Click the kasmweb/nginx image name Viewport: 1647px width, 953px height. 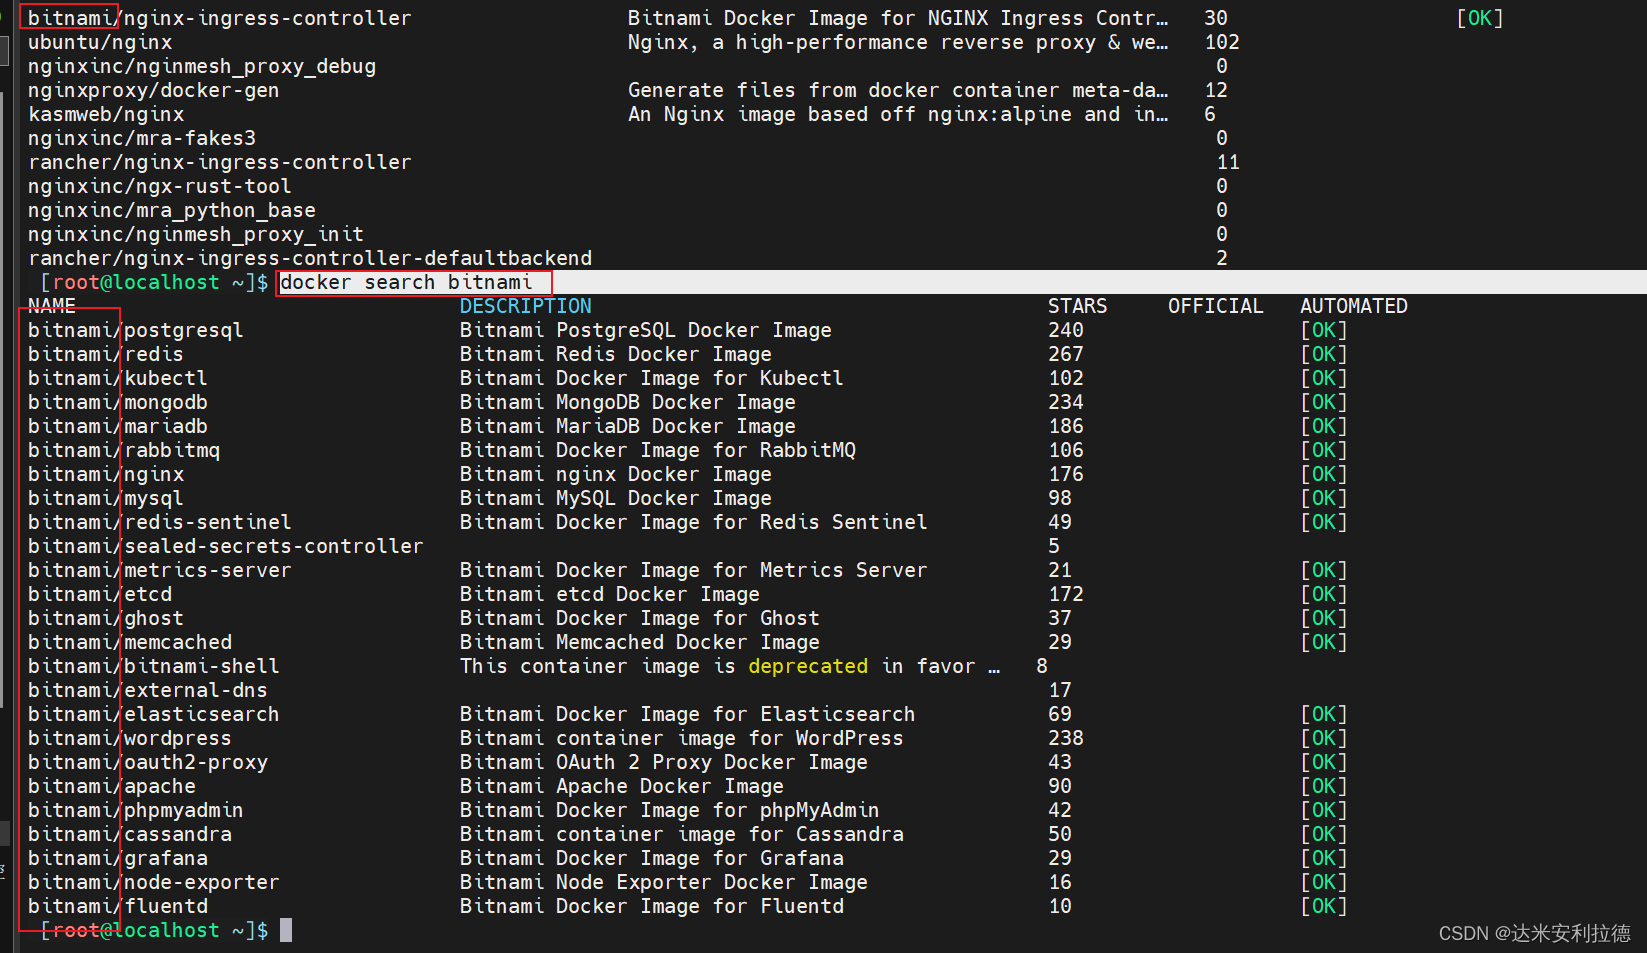(106, 114)
